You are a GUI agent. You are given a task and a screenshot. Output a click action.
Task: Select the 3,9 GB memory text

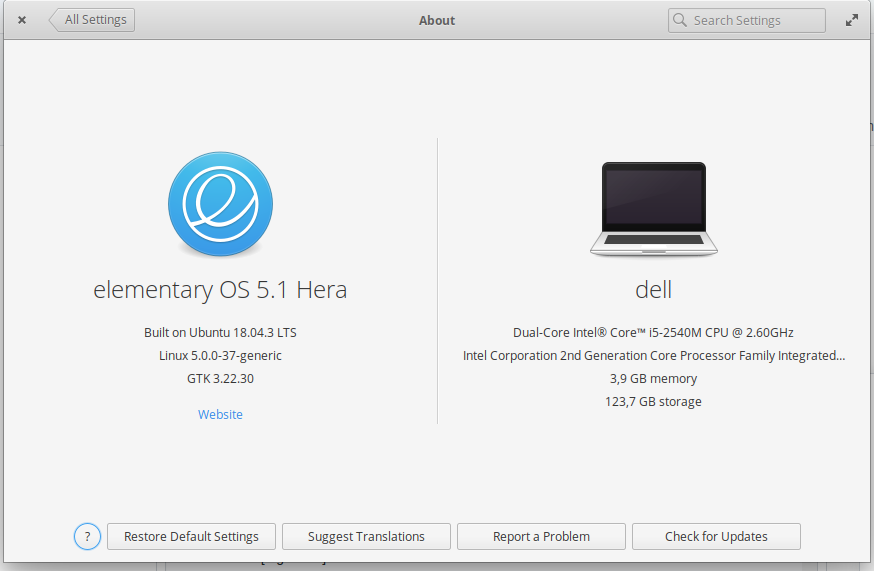click(x=653, y=379)
